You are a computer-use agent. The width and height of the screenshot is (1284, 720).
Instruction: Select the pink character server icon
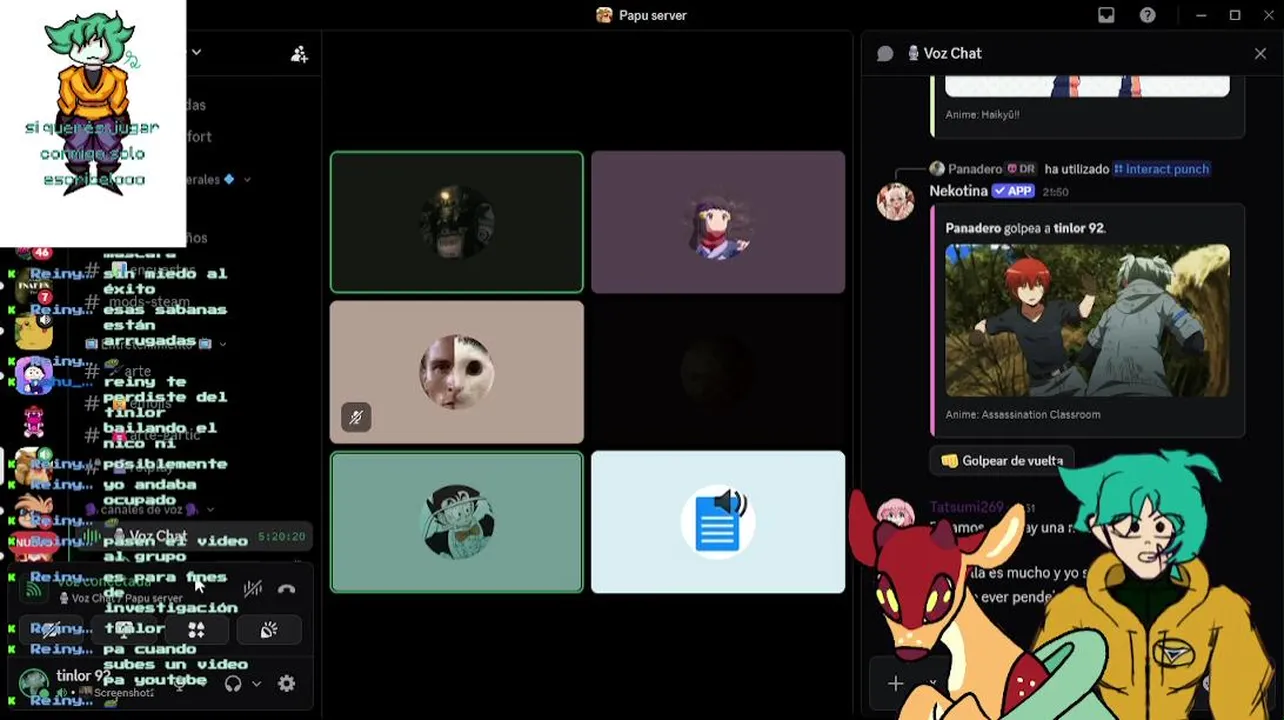pyautogui.click(x=34, y=422)
